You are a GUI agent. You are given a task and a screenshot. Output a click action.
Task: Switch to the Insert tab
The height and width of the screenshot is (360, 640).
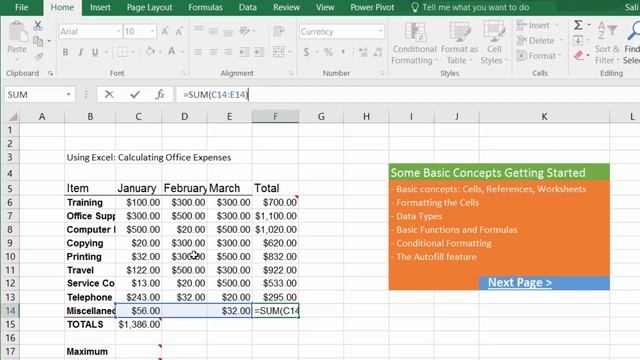click(100, 7)
